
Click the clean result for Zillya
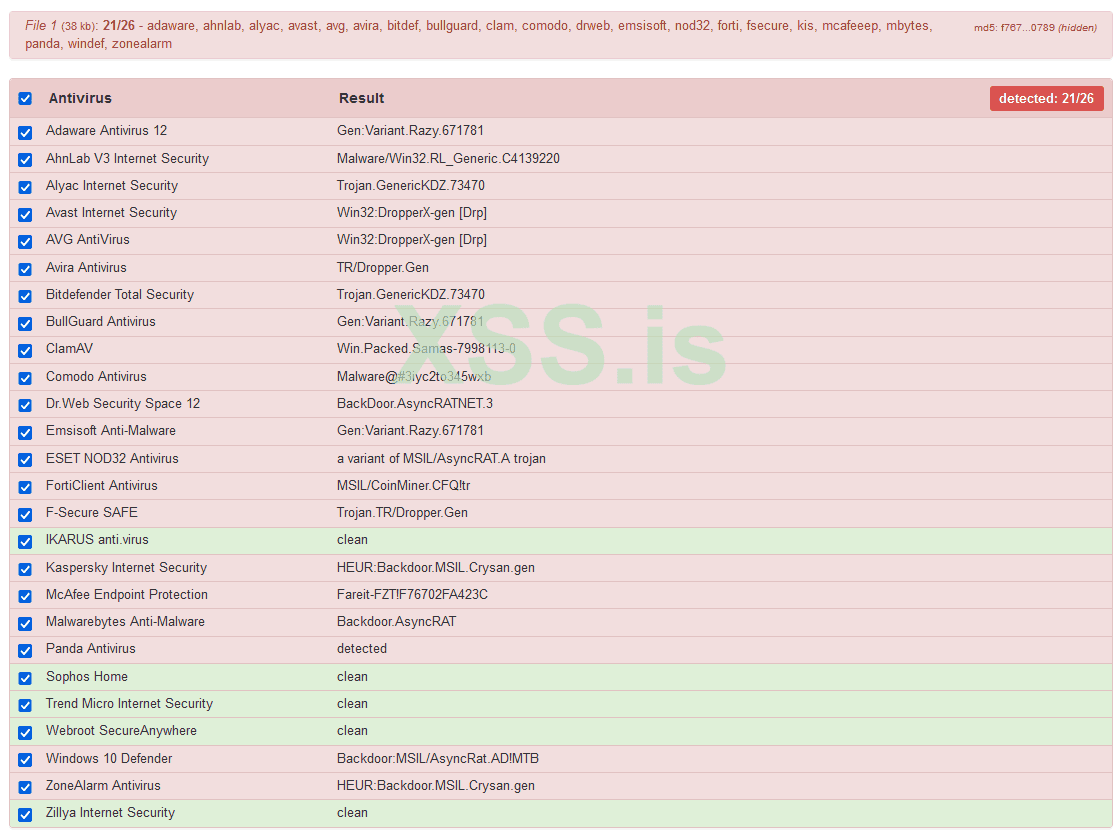tap(352, 813)
